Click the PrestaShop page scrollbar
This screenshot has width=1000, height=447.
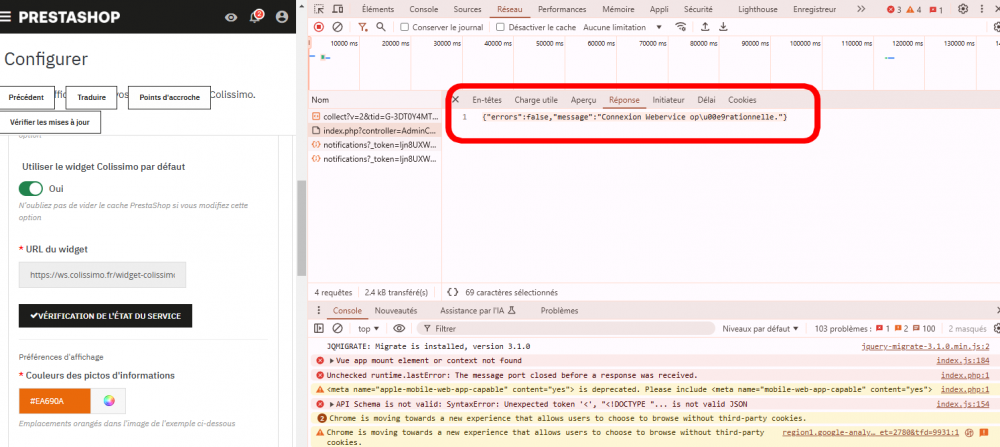302,228
